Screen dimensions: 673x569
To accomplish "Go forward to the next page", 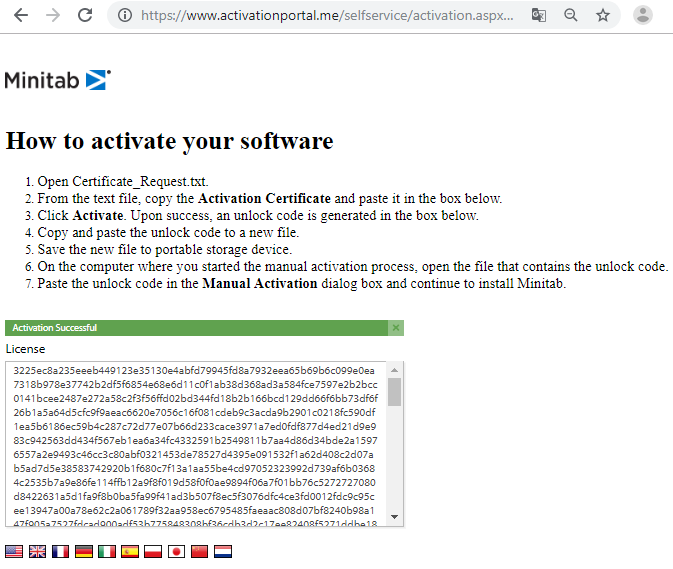I will pyautogui.click(x=53, y=15).
